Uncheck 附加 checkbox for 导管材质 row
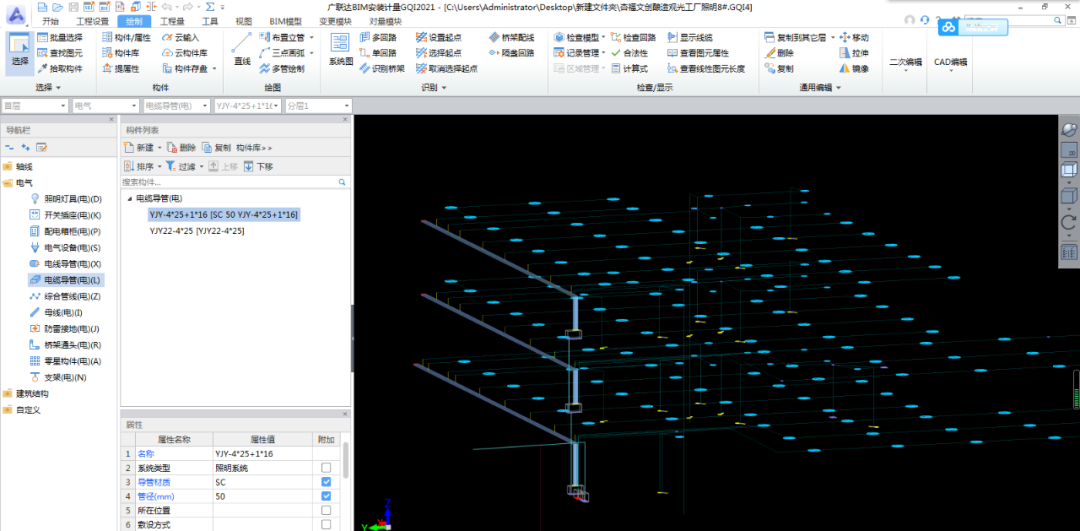Image resolution: width=1080 pixels, height=531 pixels. pos(326,482)
